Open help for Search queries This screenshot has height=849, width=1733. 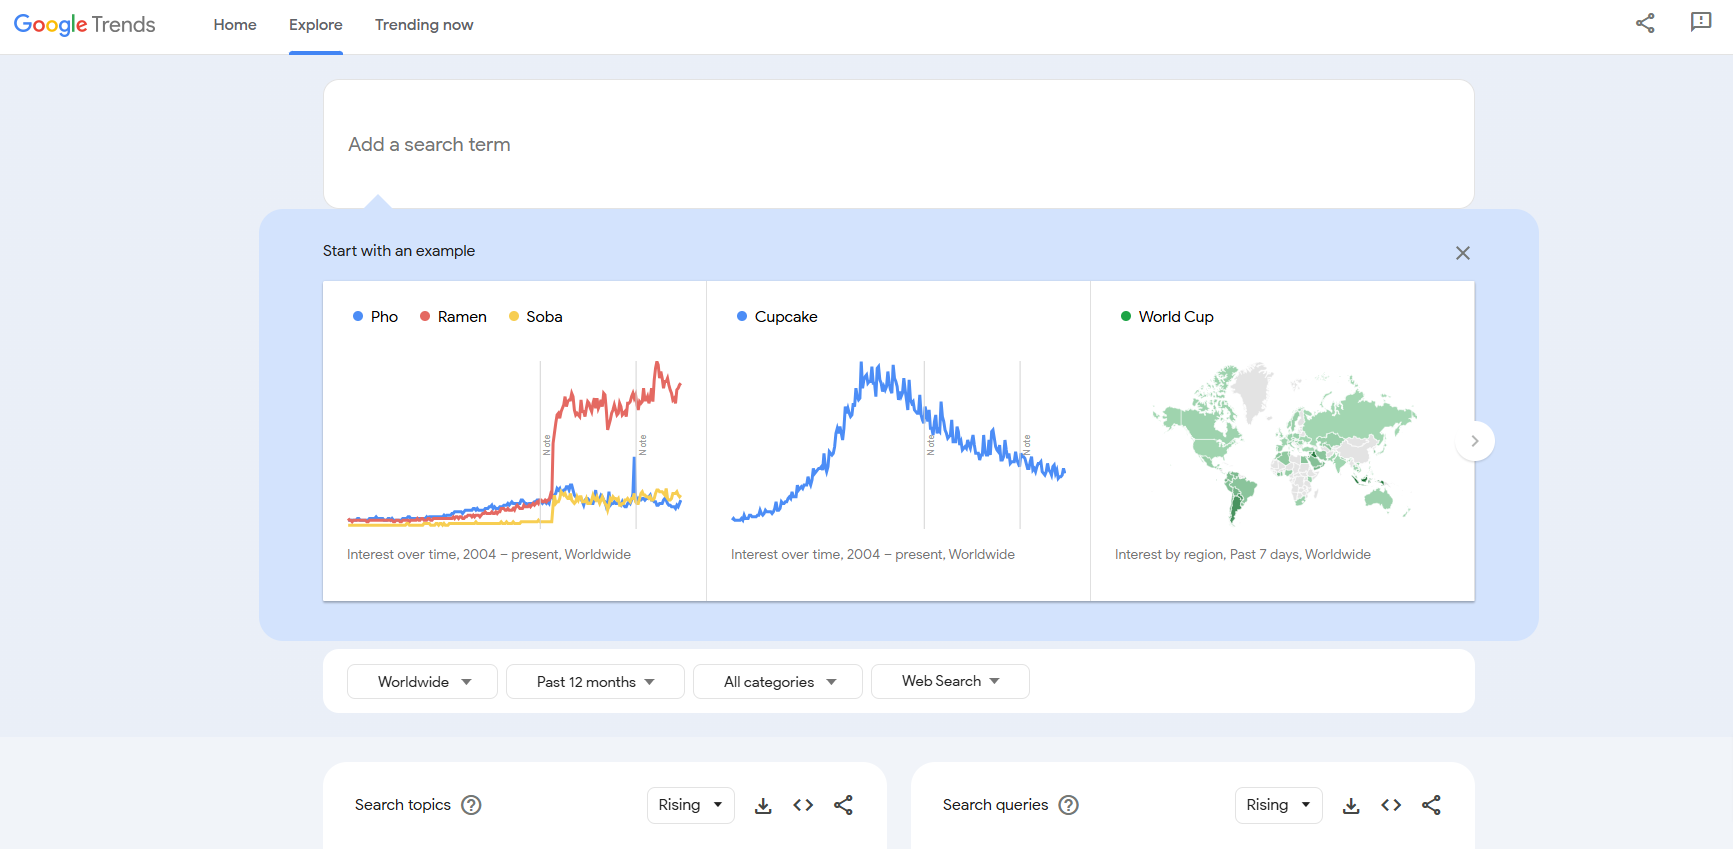pyautogui.click(x=1069, y=805)
